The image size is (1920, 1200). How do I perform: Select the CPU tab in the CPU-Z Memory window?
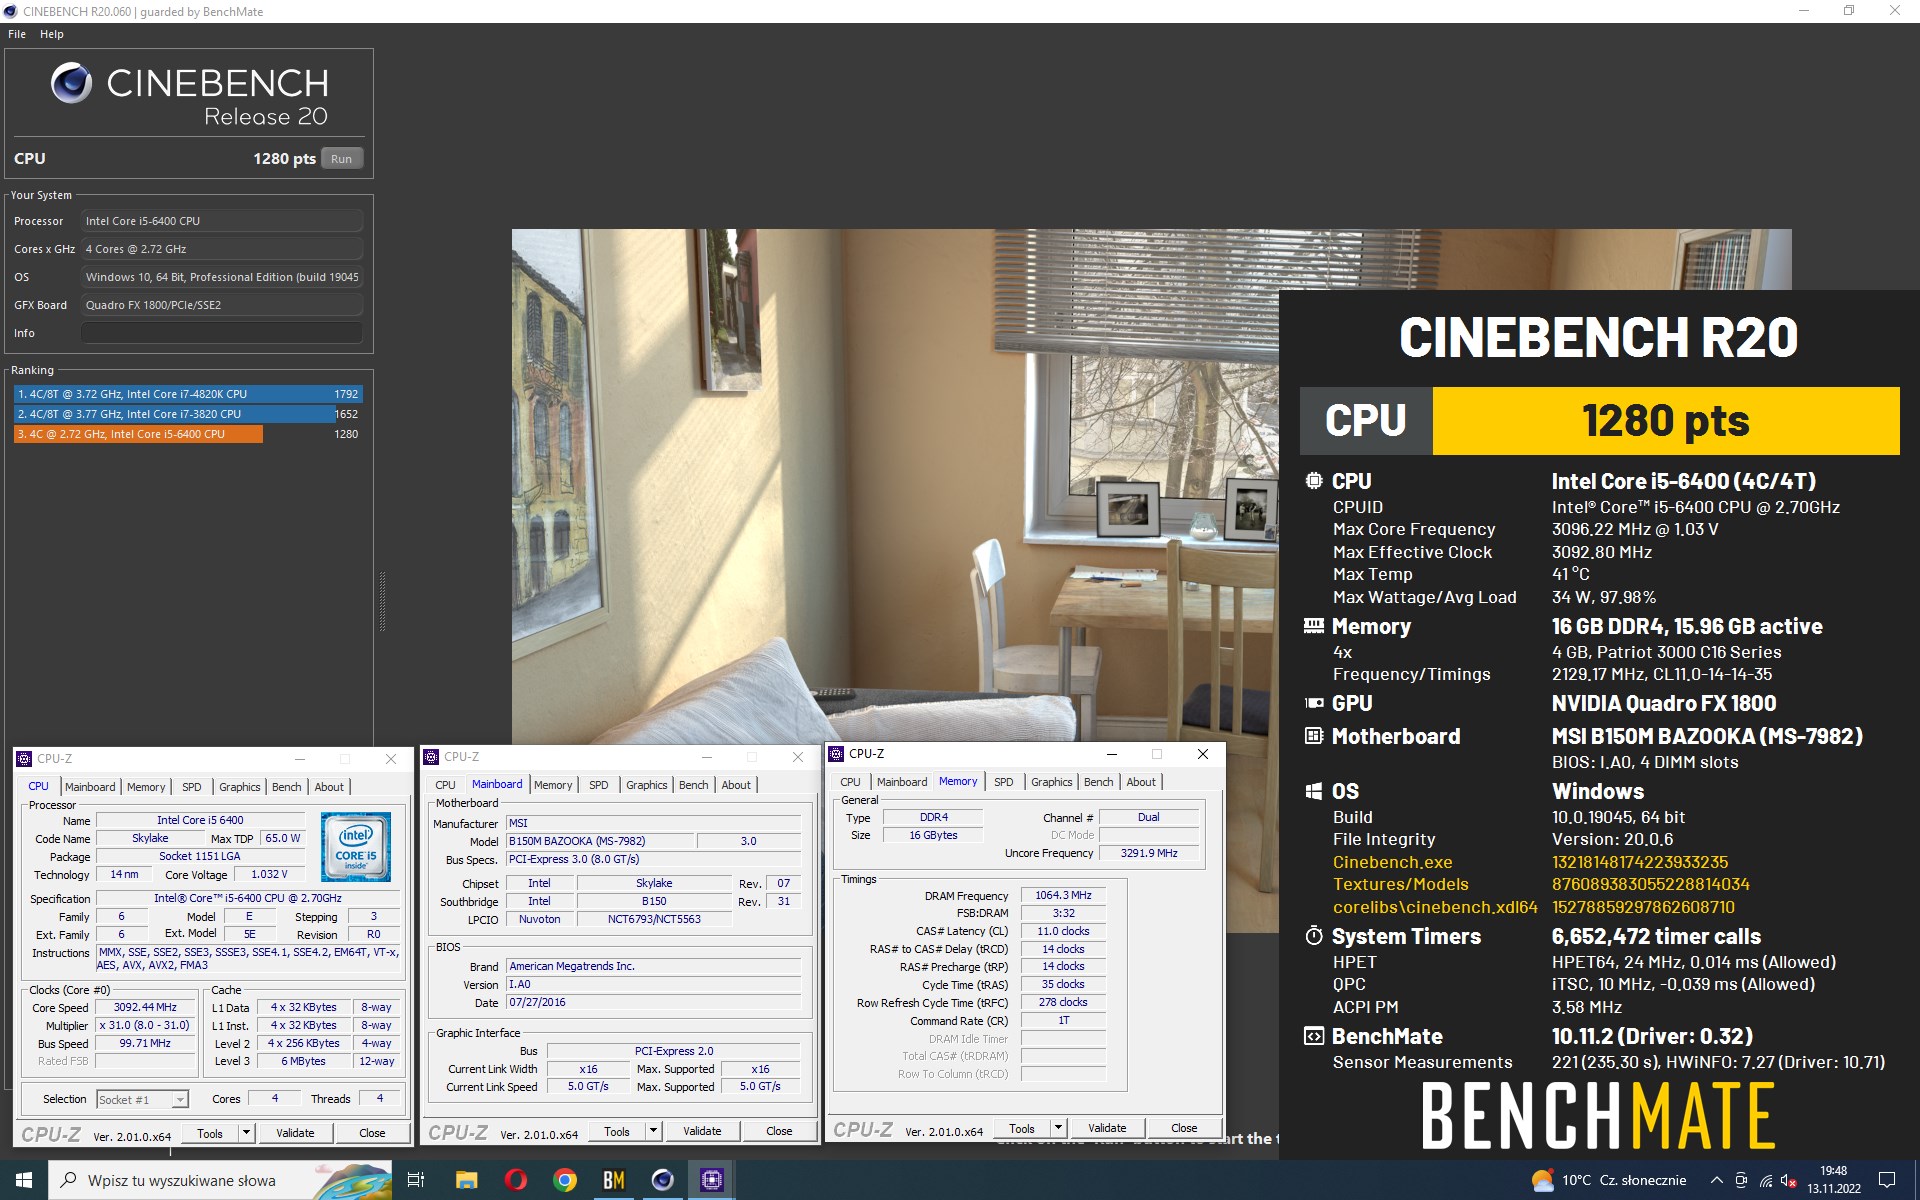850,782
